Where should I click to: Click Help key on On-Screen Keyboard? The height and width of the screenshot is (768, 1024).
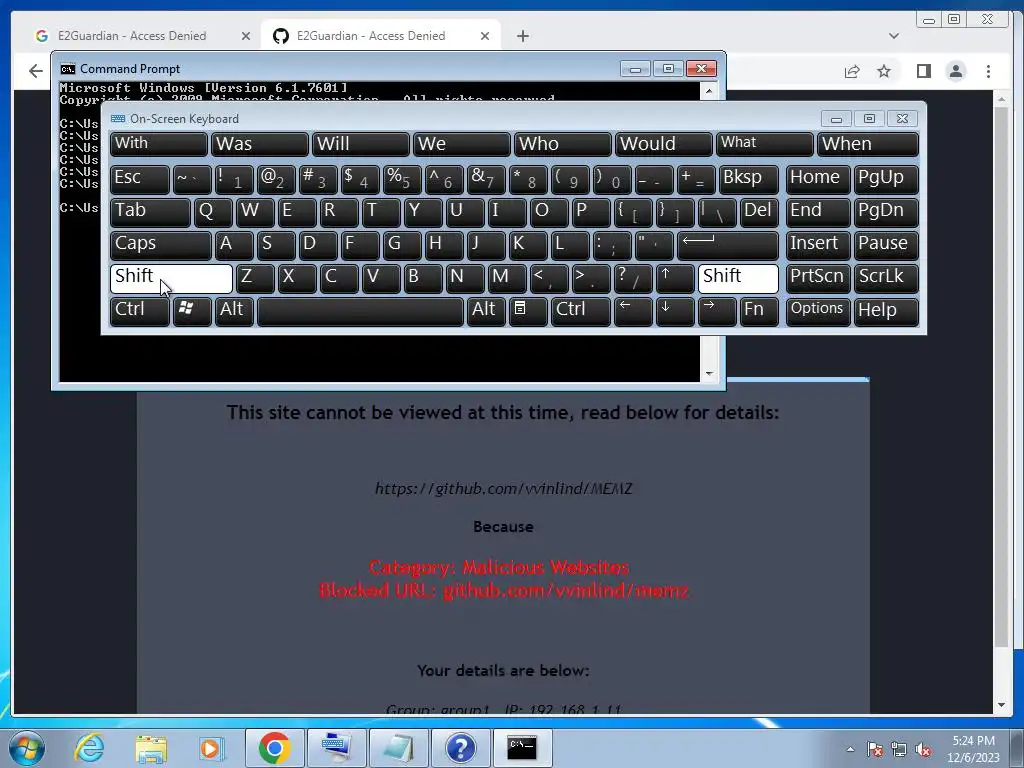tap(886, 312)
